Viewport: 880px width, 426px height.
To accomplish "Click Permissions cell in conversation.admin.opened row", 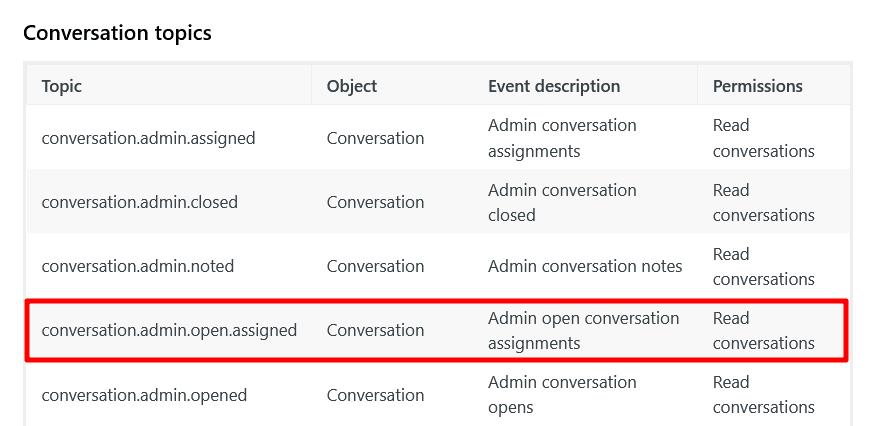I will coord(763,394).
